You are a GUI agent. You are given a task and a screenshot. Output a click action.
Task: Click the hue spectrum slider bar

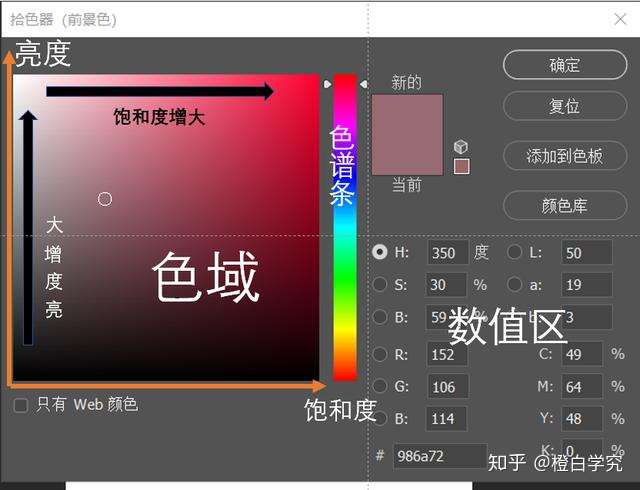[345, 227]
